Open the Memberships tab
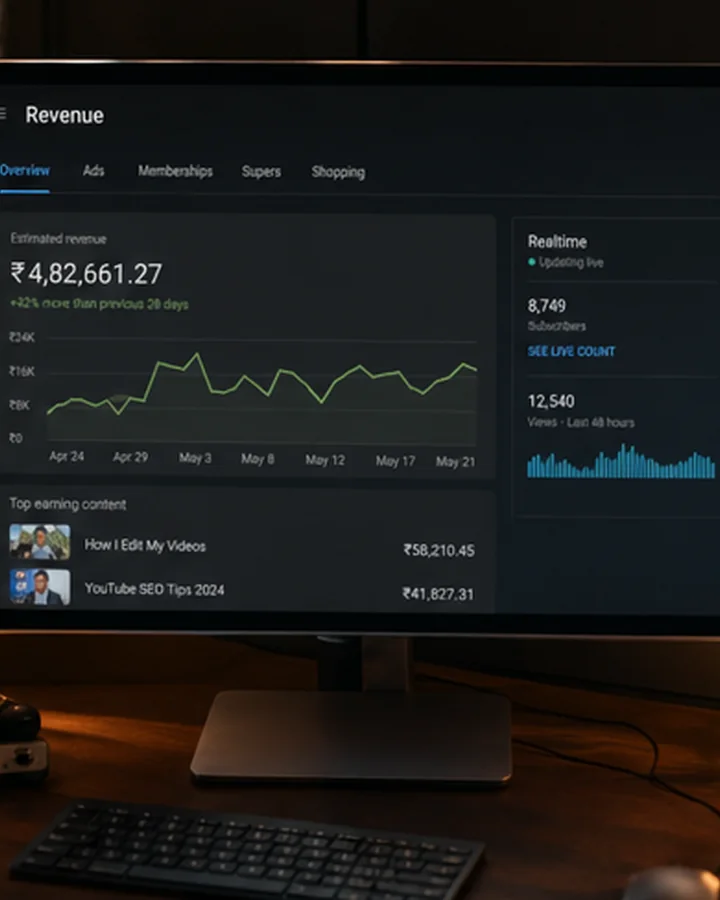The width and height of the screenshot is (720, 900). pyautogui.click(x=175, y=171)
